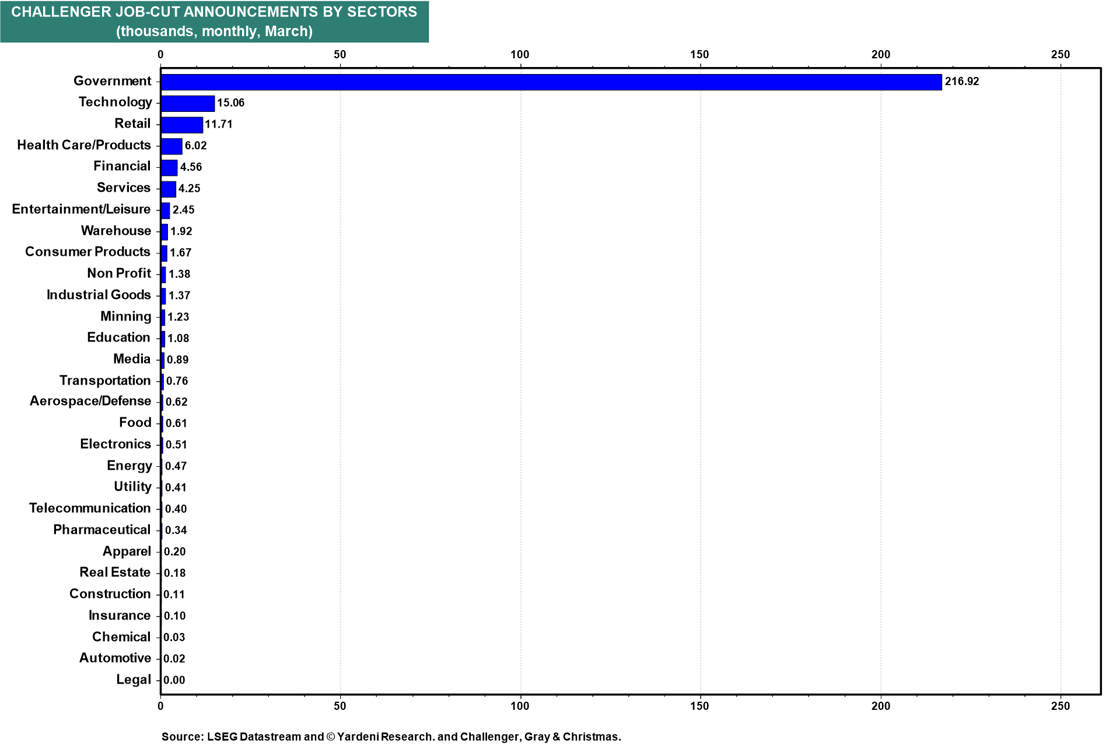Image resolution: width=1120 pixels, height=746 pixels.
Task: Click the Consumer Products label
Action: (x=88, y=252)
